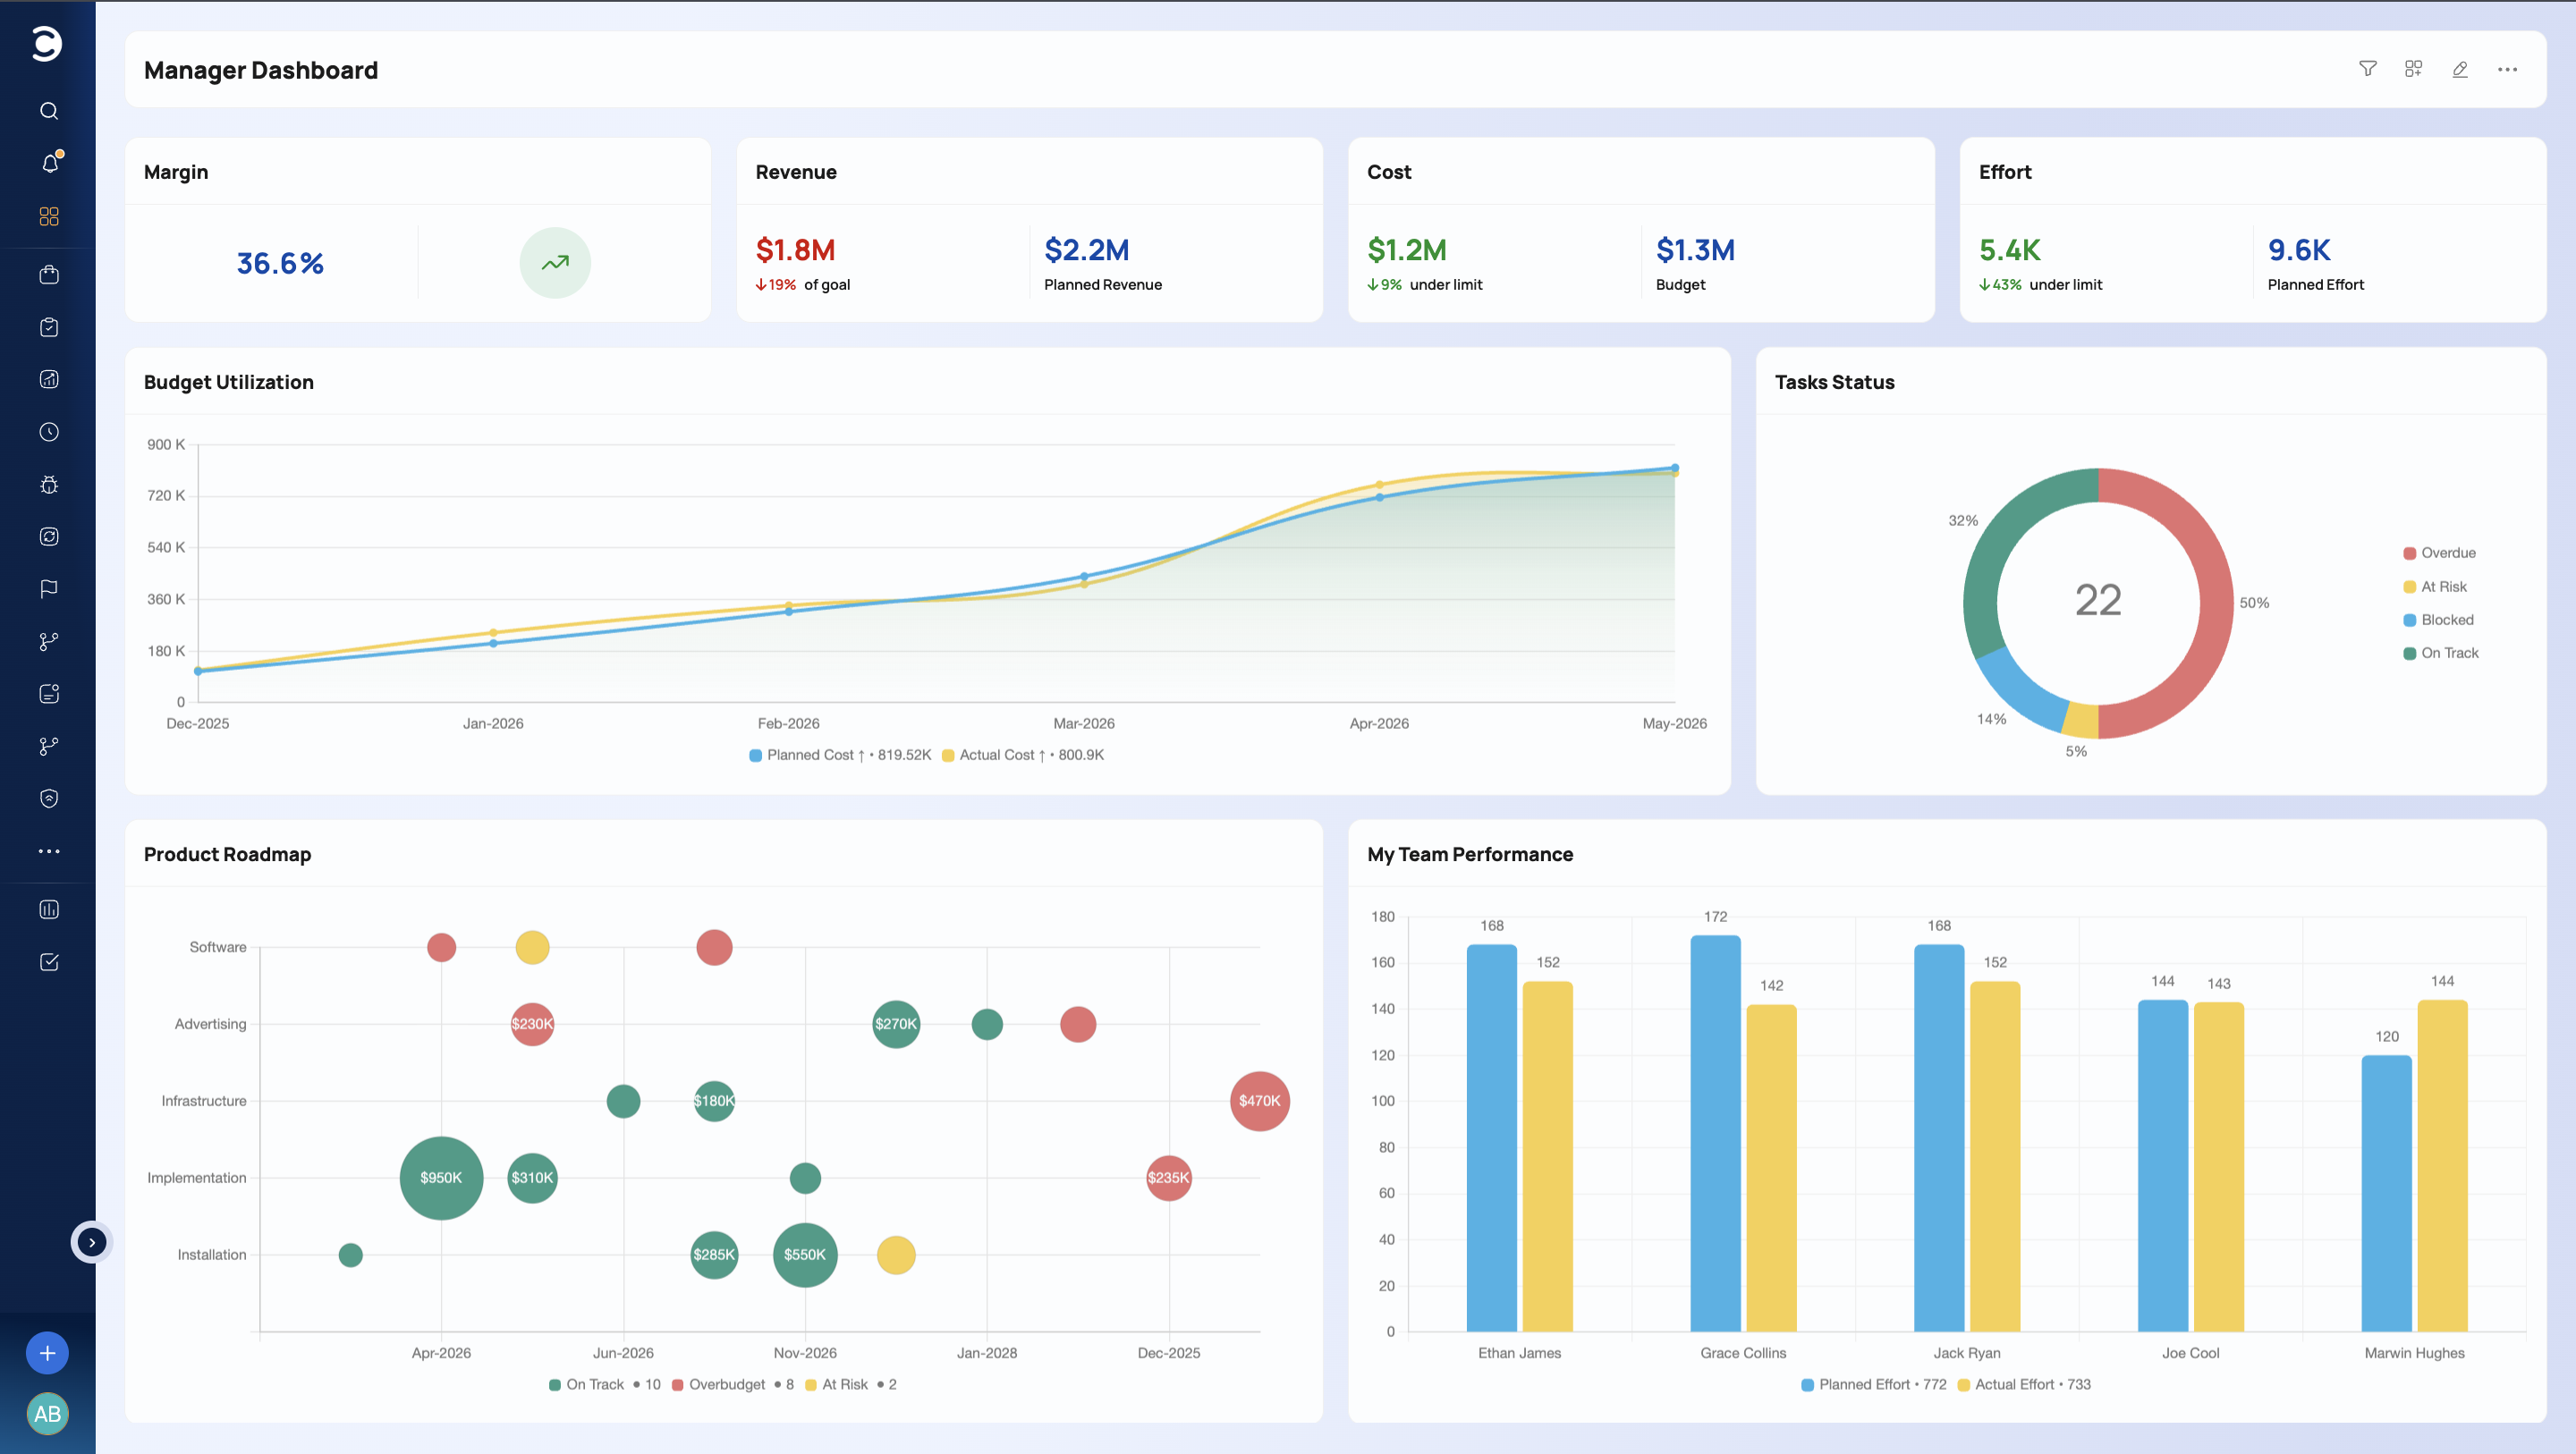Expand the sidebar with the arrow button
2576x1454 pixels.
92,1242
